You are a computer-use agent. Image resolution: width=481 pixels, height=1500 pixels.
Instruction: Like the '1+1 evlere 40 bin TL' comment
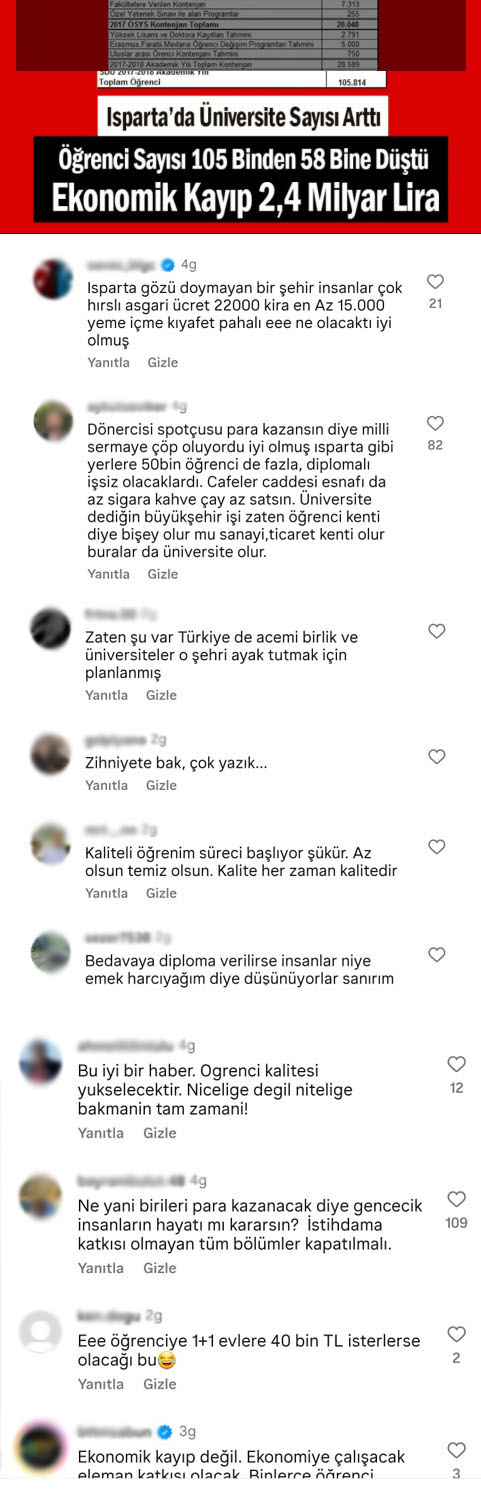[x=456, y=1334]
